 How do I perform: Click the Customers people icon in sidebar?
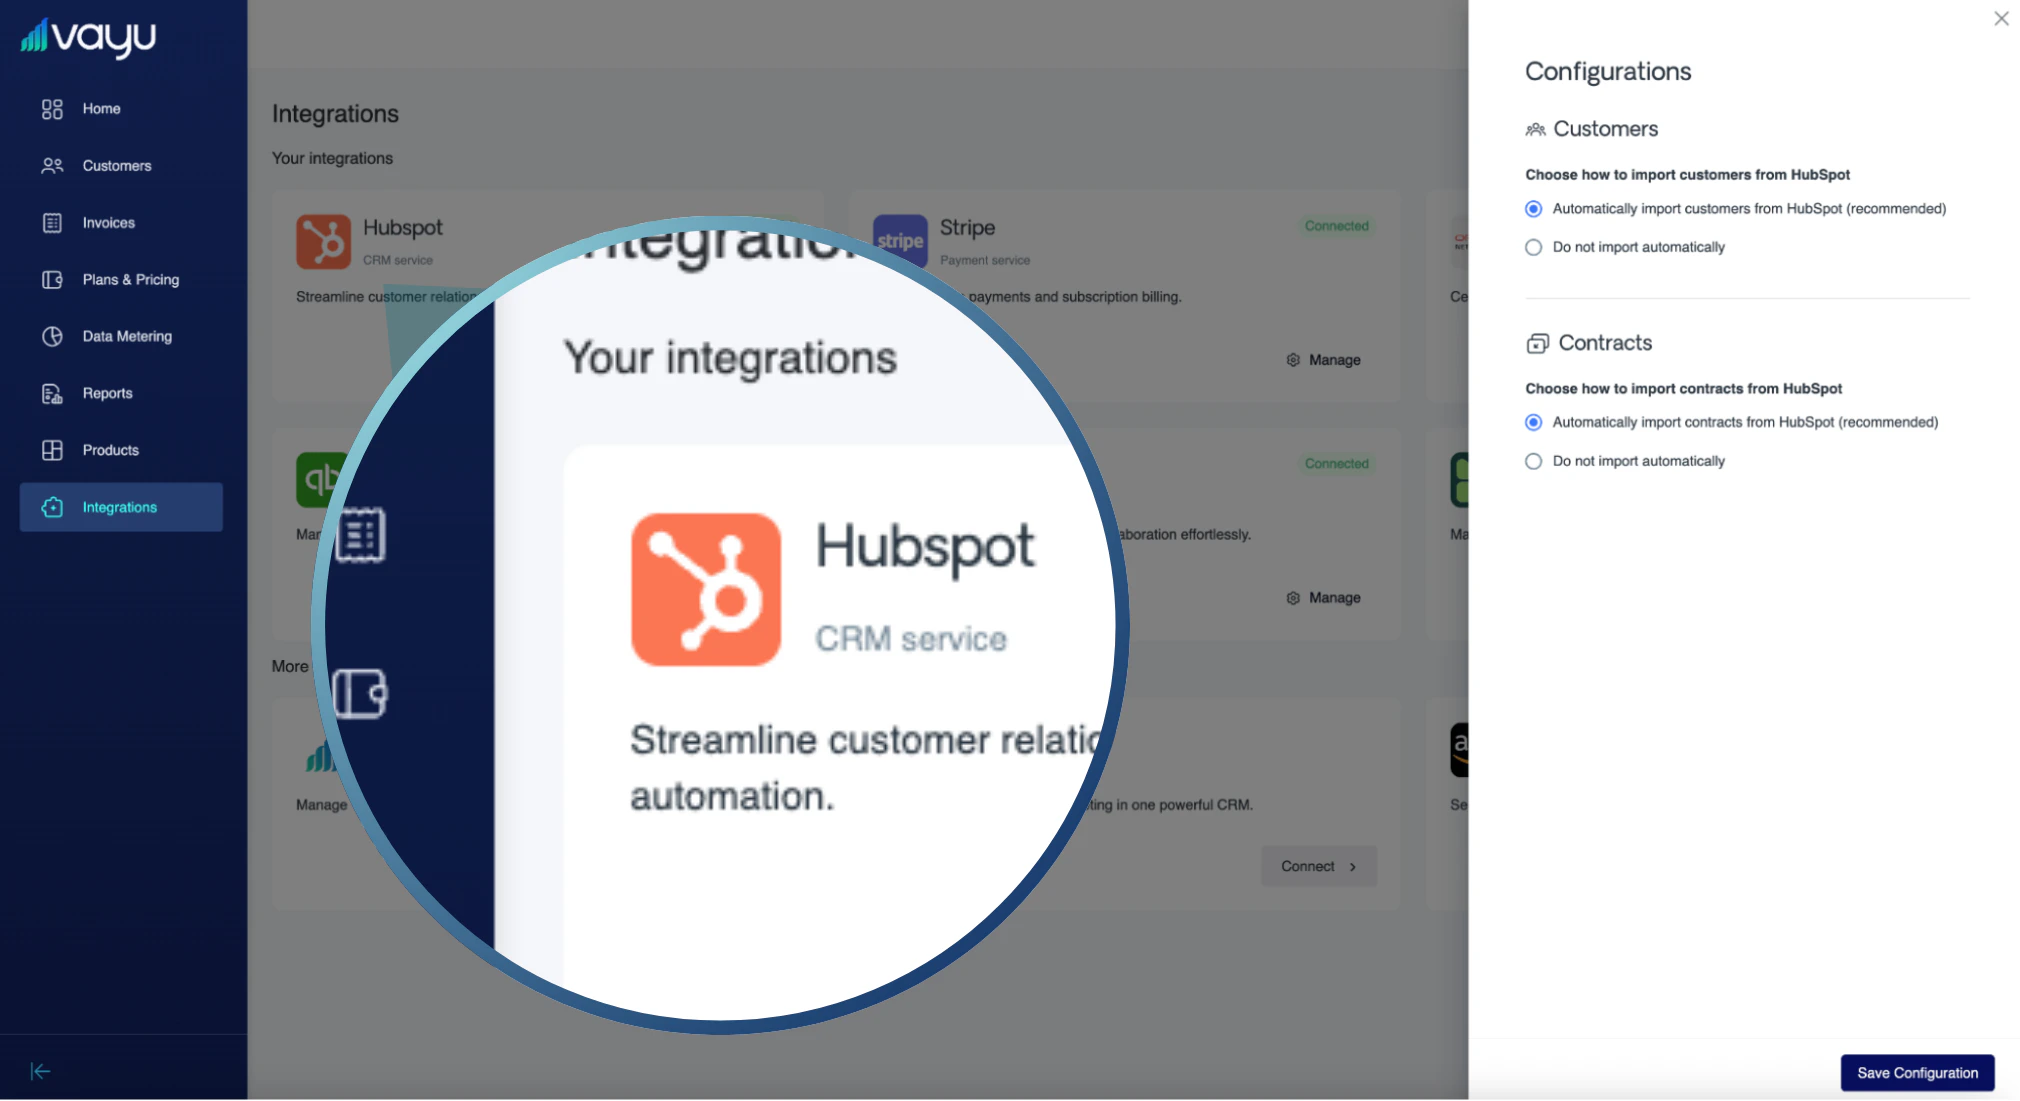pos(52,166)
